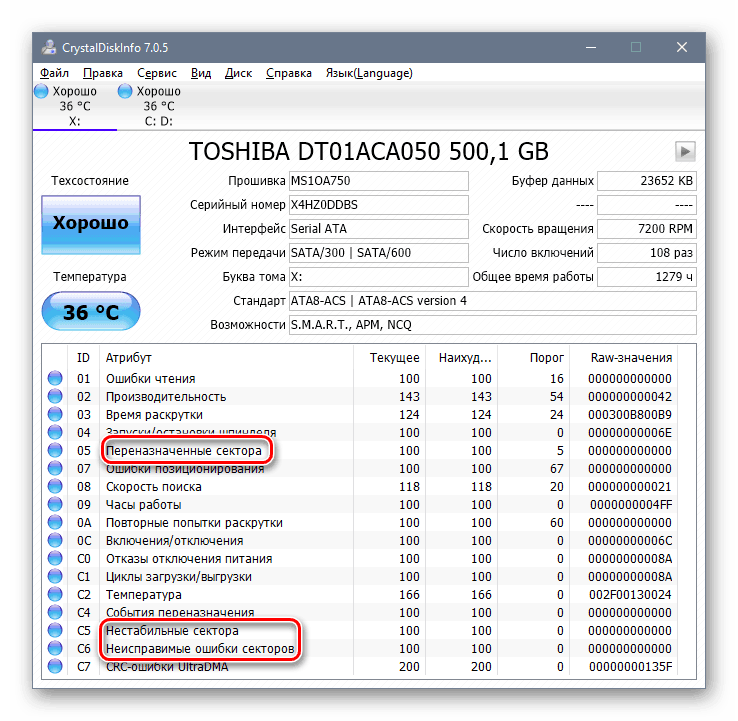Click the 36 °C temperature button
This screenshot has height=721, width=738.
pos(91,312)
